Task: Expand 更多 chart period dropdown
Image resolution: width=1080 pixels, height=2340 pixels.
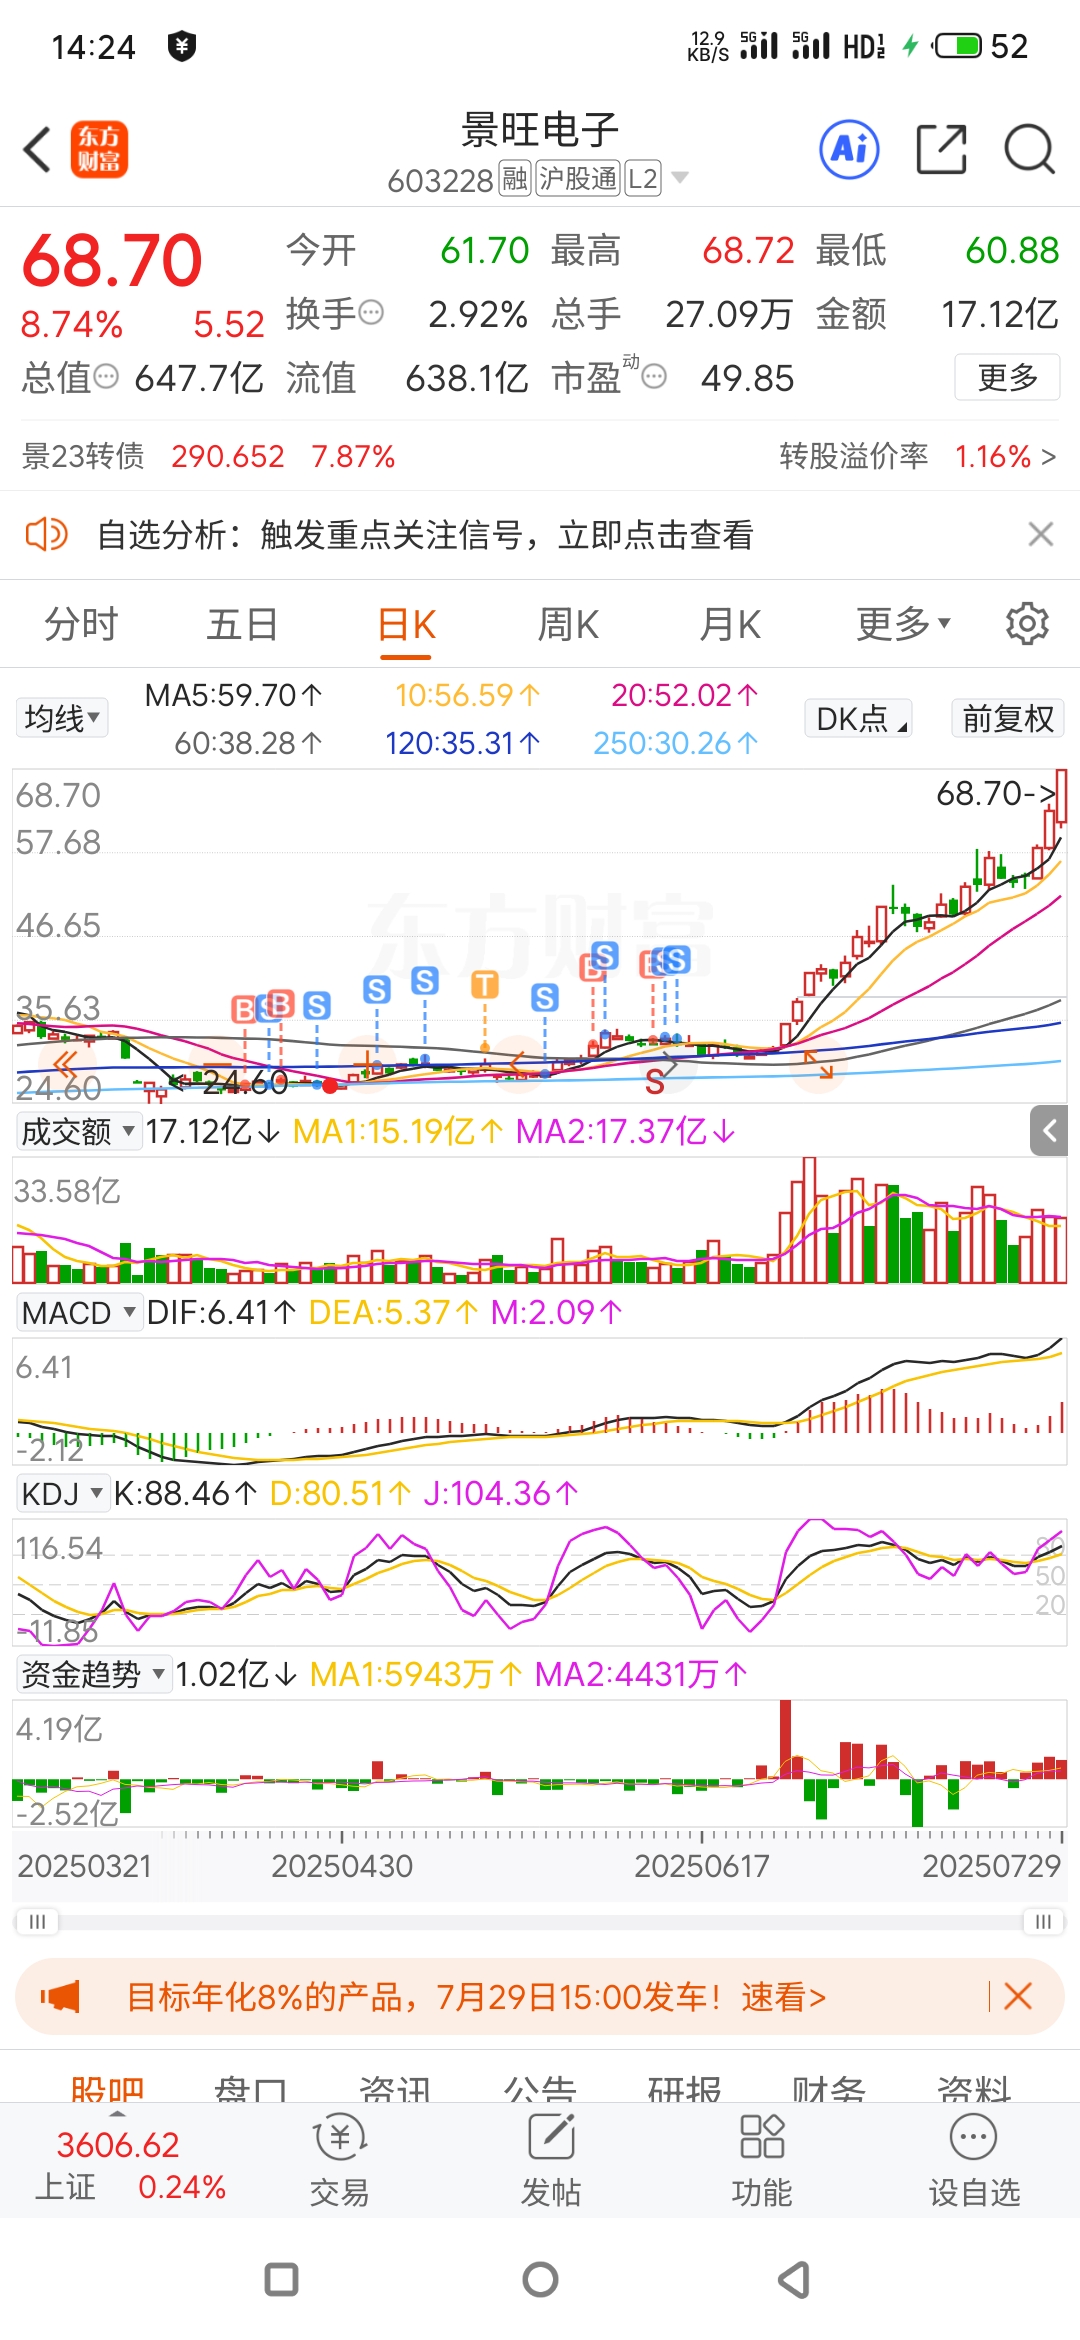Action: pyautogui.click(x=903, y=624)
